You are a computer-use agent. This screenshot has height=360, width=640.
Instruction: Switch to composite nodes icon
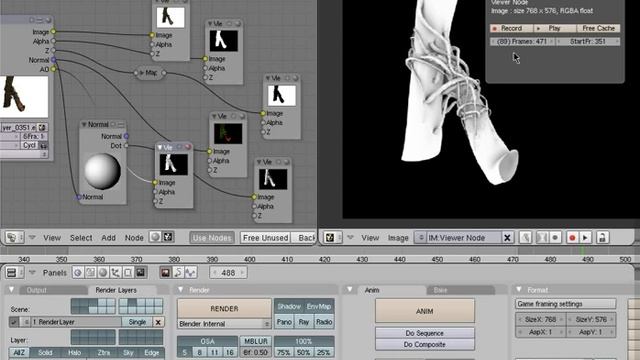(x=168, y=237)
